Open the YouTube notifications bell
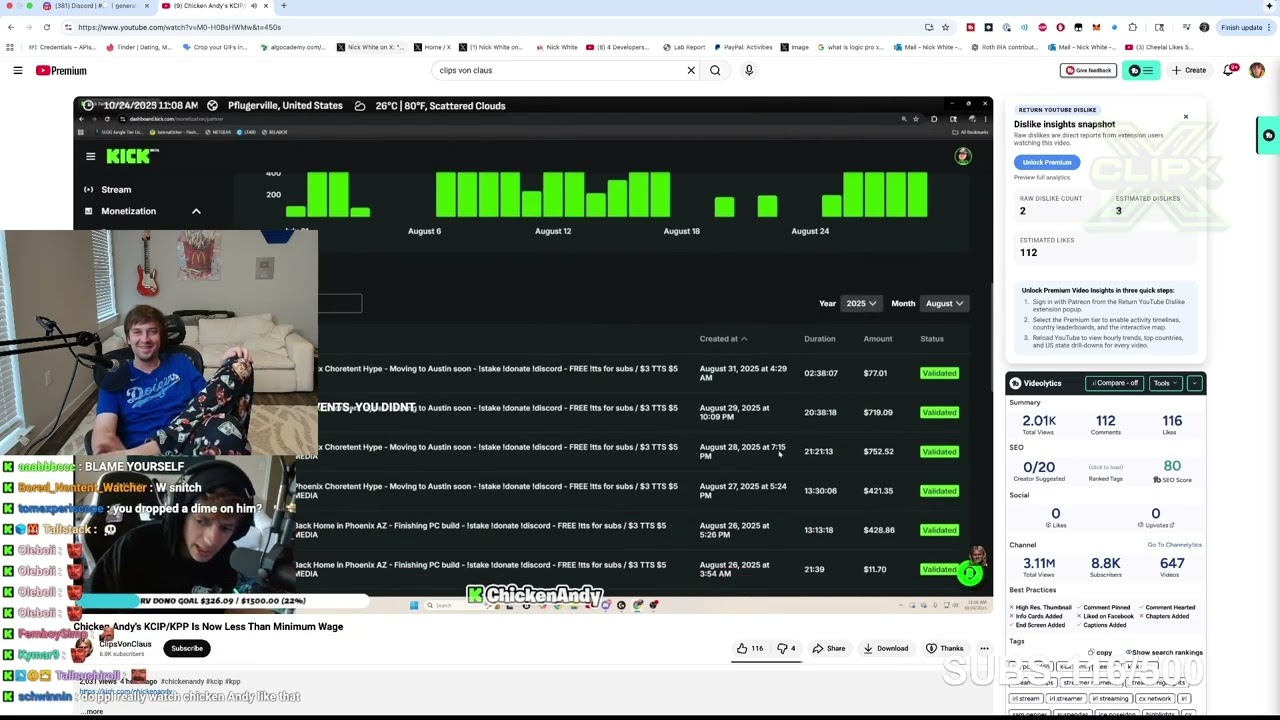The width and height of the screenshot is (1280, 720). point(1229,70)
